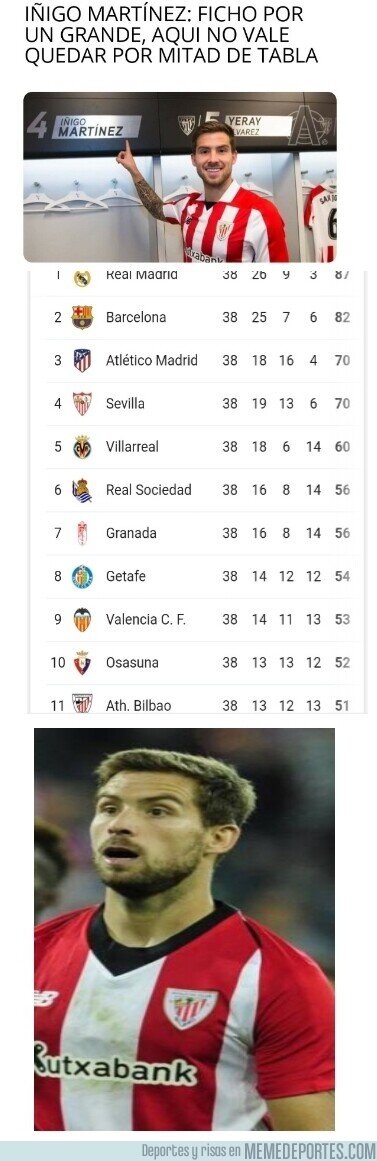Click the Real Madrid club crest
This screenshot has height=1161, width=377.
[x=82, y=278]
